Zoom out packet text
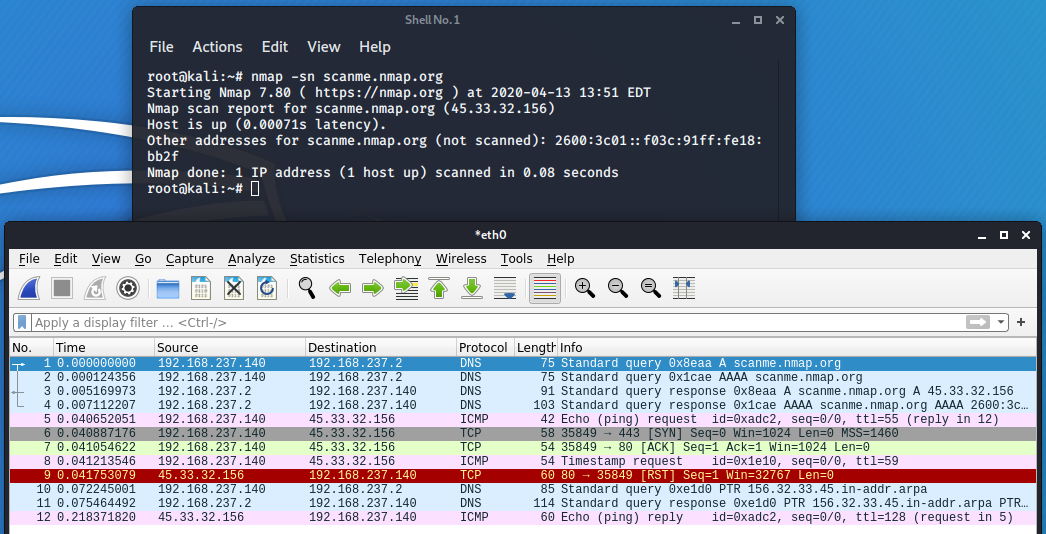This screenshot has width=1046, height=534. coord(618,288)
